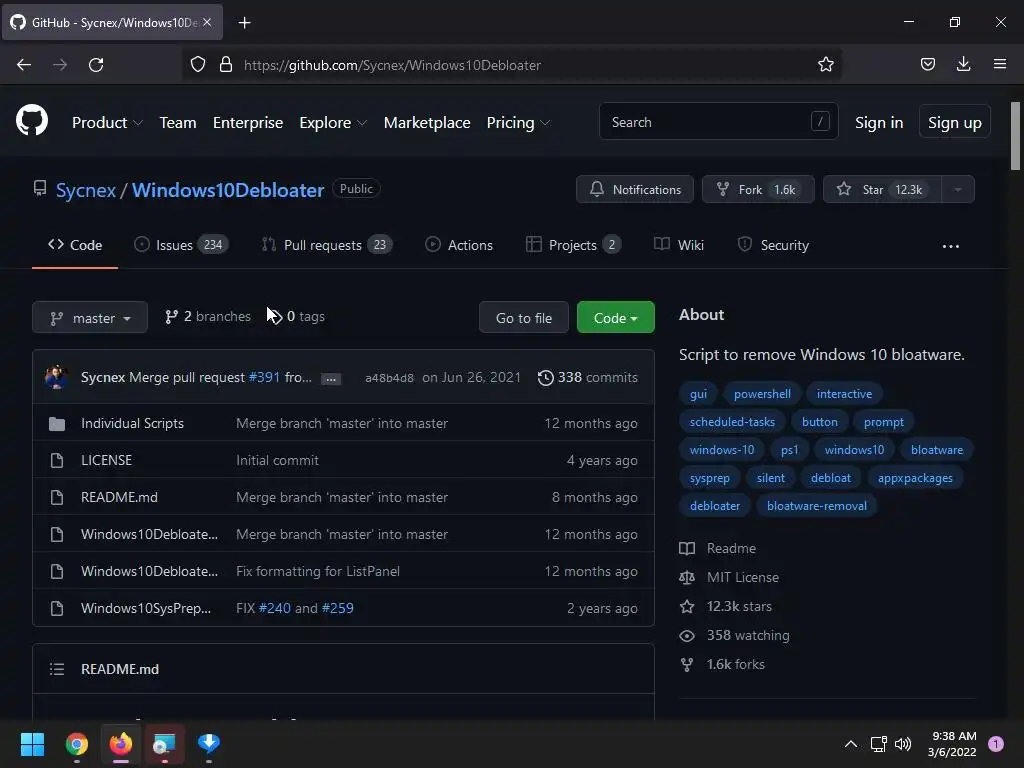Click the GitHub Octocat logo
This screenshot has height=768, width=1024.
[32, 121]
